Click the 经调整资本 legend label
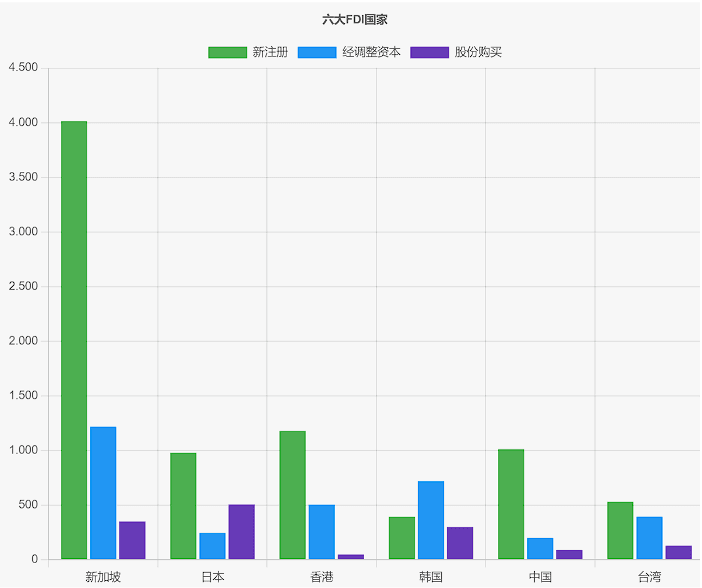 [371, 52]
